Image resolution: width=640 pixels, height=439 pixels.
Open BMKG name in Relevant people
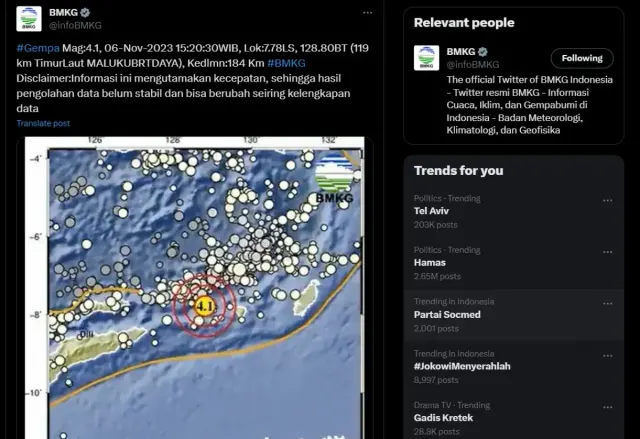pos(461,52)
